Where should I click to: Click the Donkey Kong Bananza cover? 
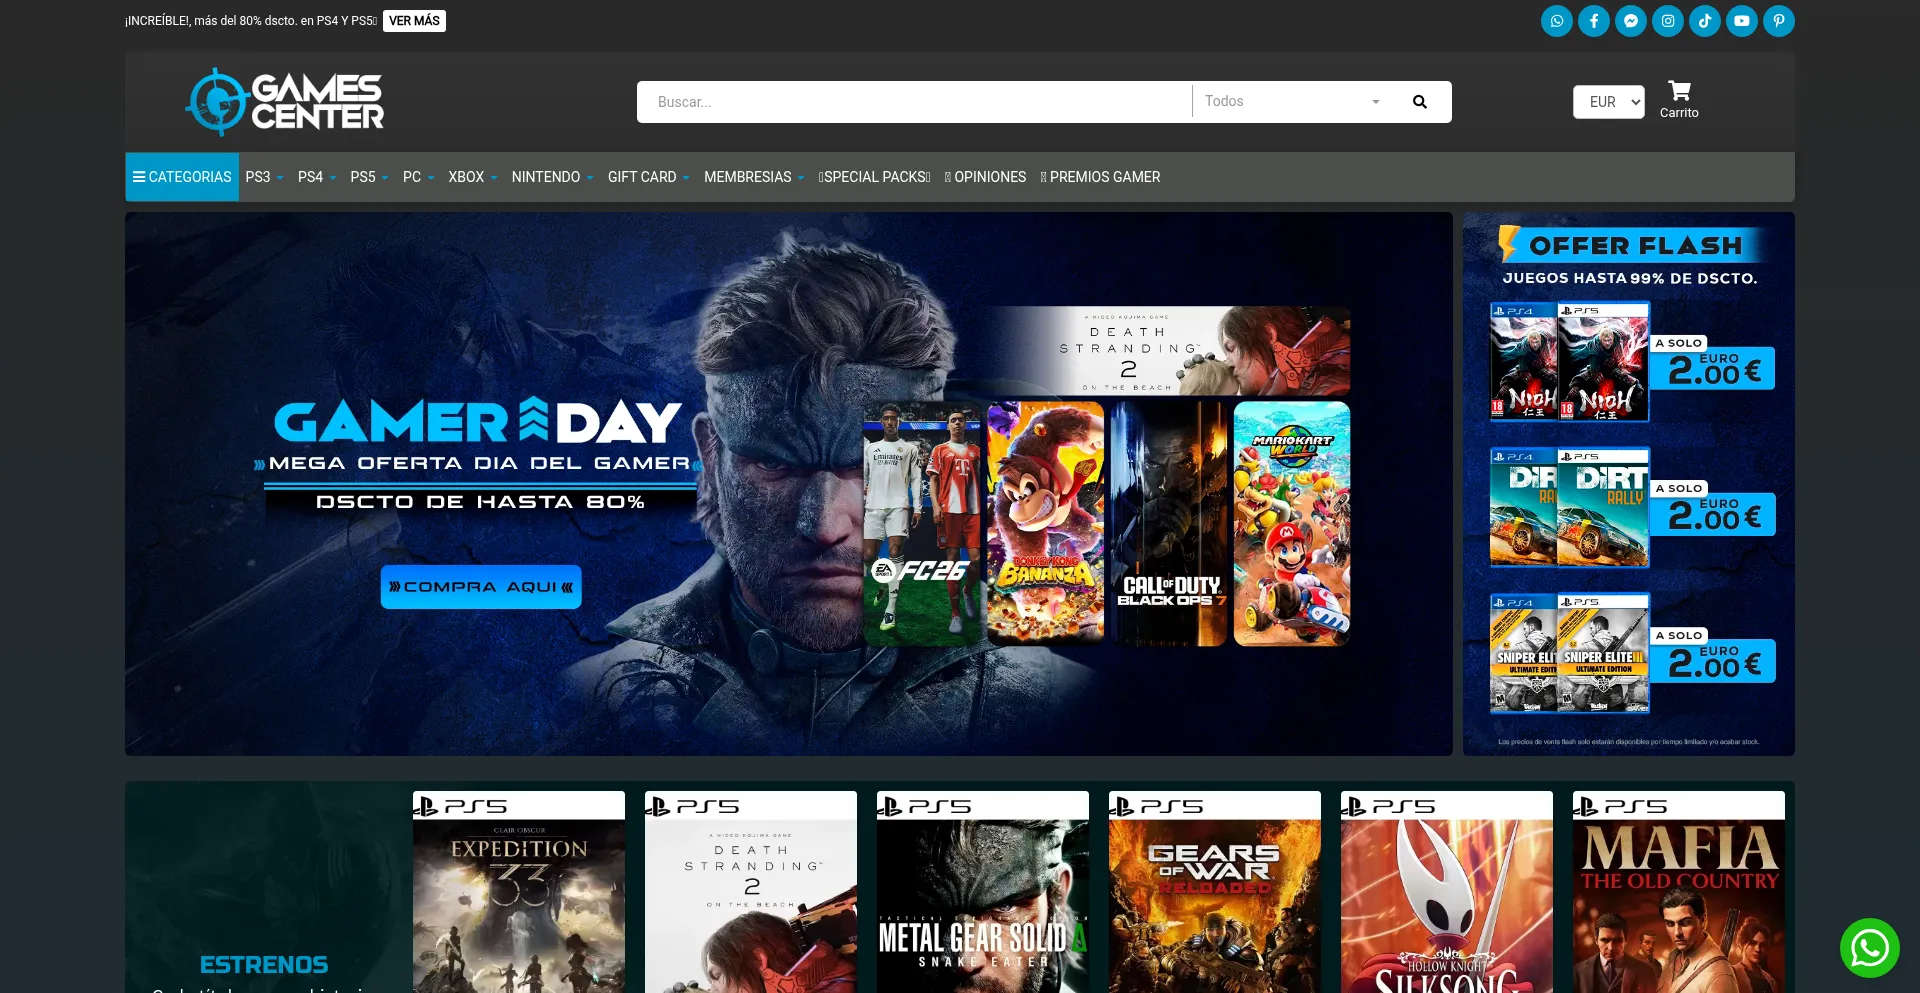click(1046, 523)
